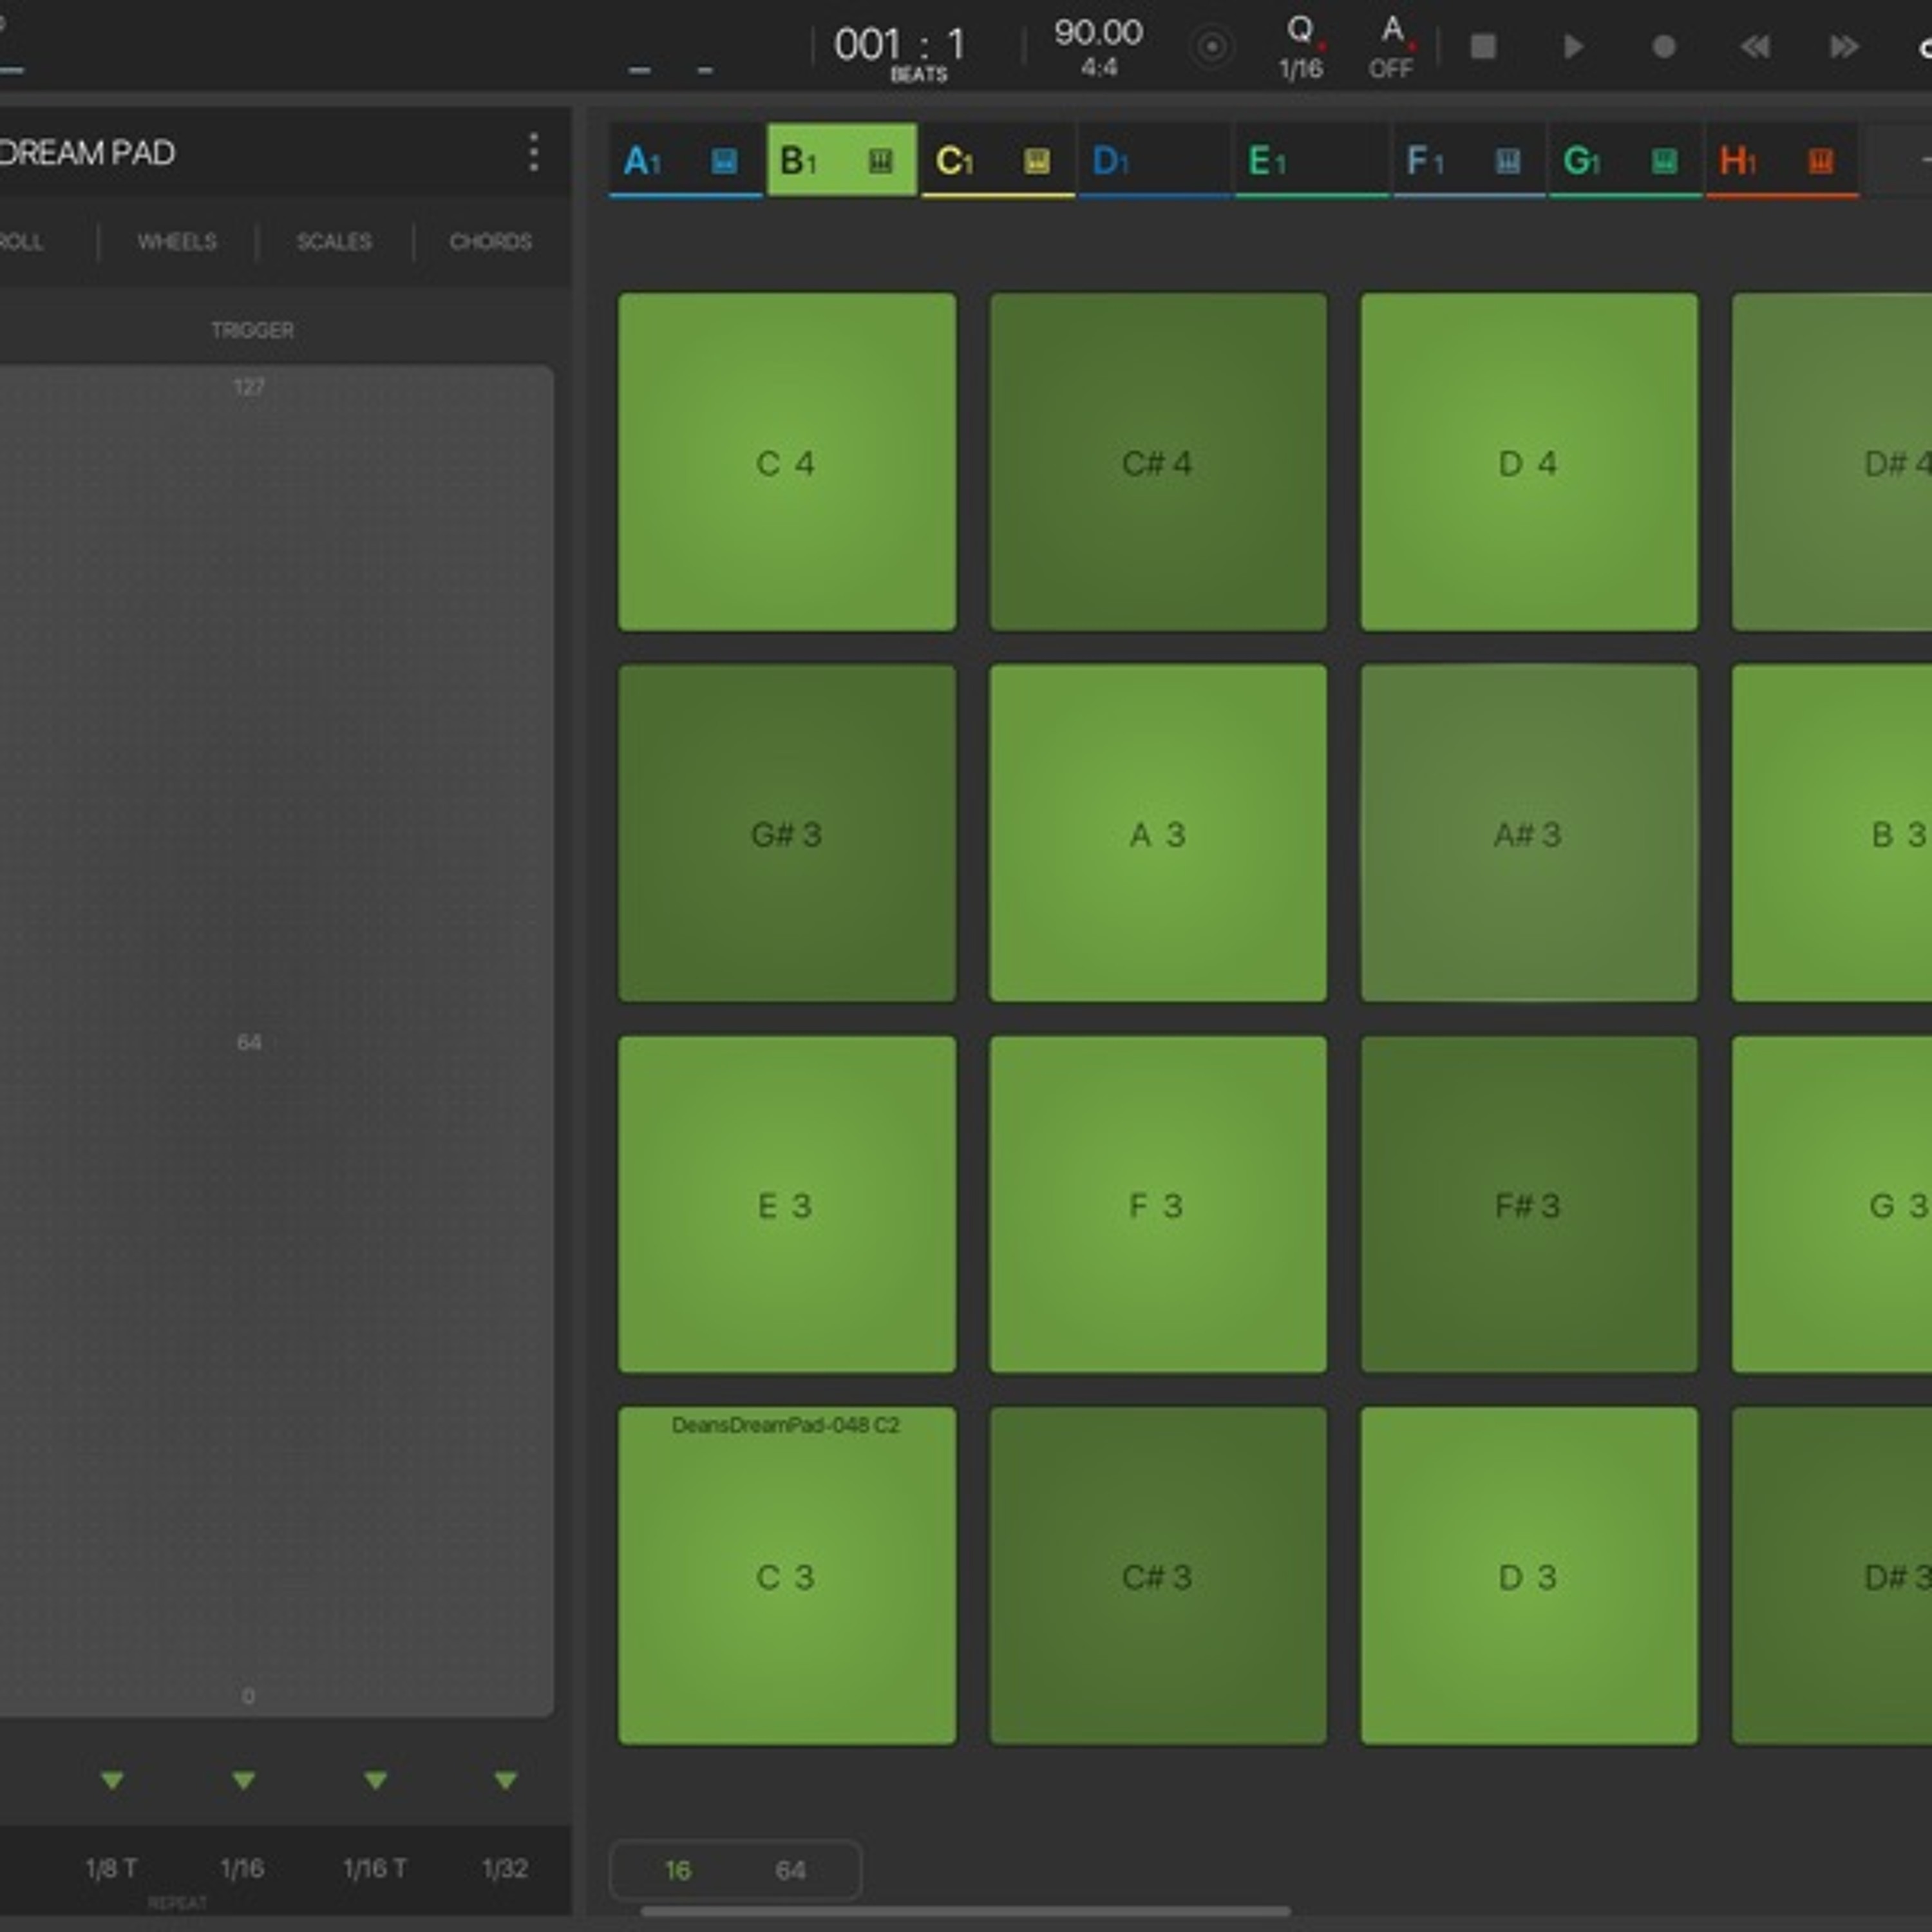Fast forward using the double right arrows
This screenshot has height=1932, width=1932.
point(1844,47)
